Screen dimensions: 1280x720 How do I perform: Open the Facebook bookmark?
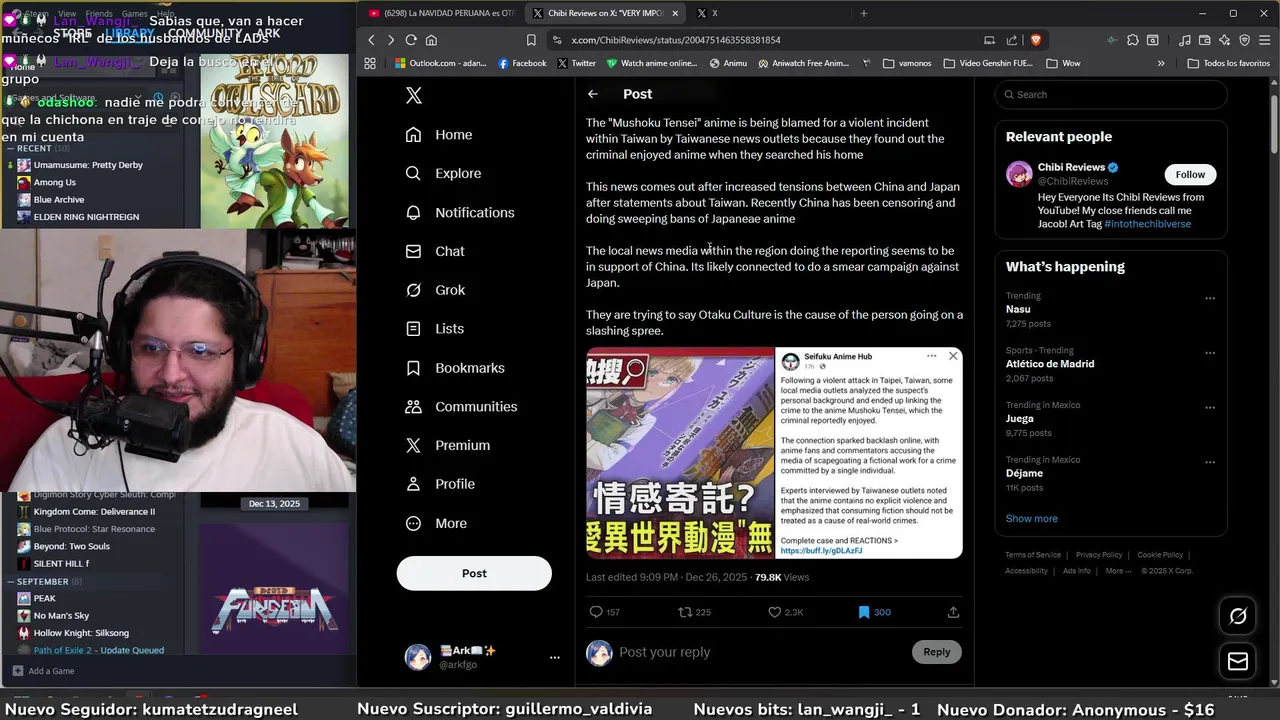point(522,63)
